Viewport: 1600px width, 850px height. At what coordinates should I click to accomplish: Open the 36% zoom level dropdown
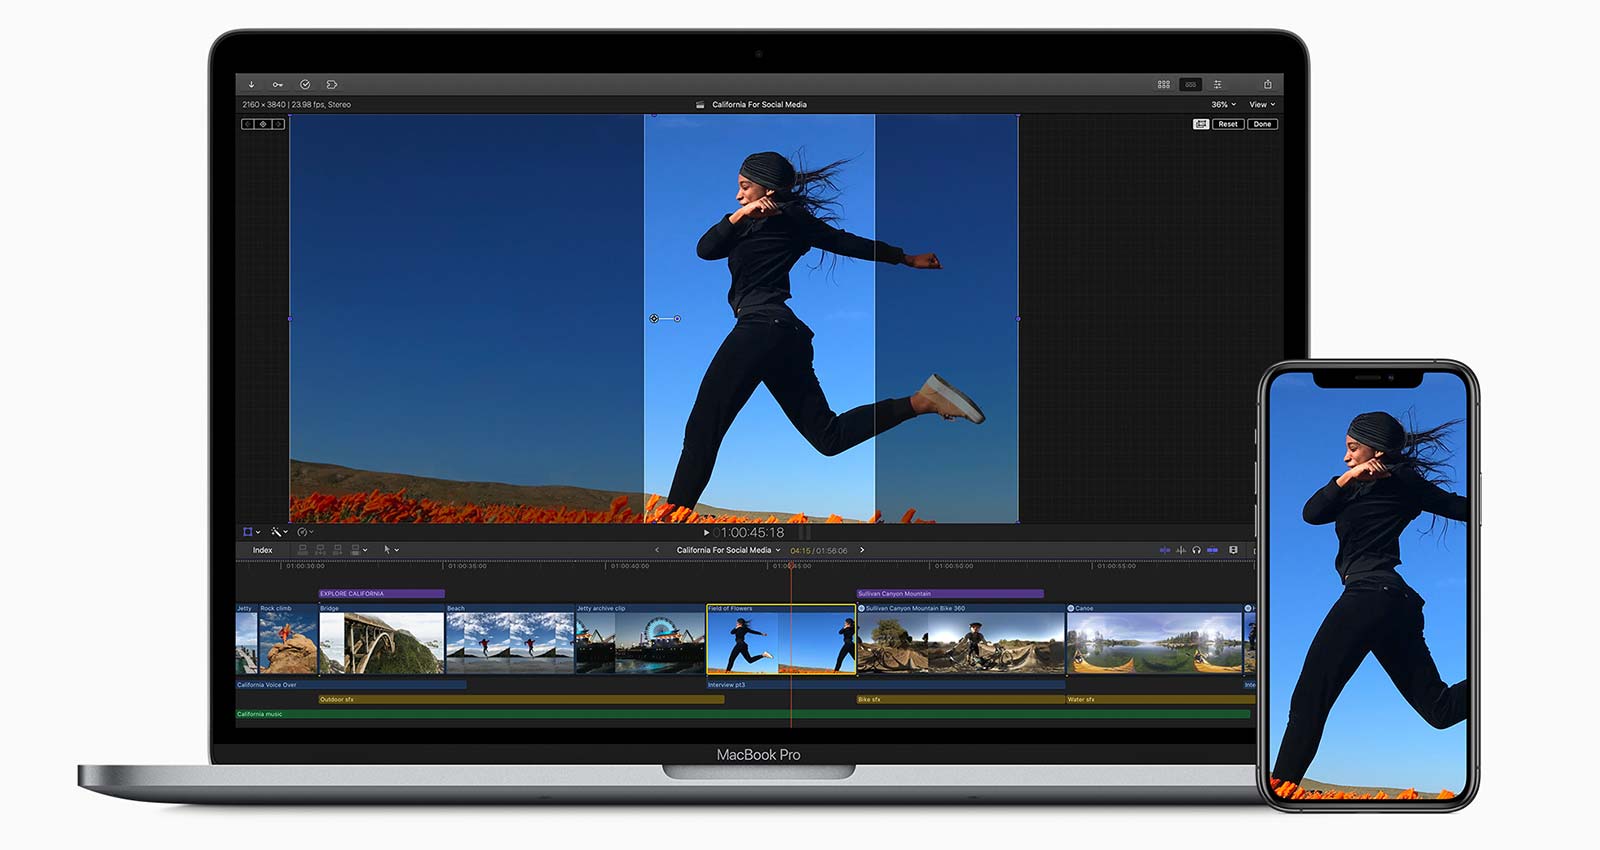coord(1223,105)
